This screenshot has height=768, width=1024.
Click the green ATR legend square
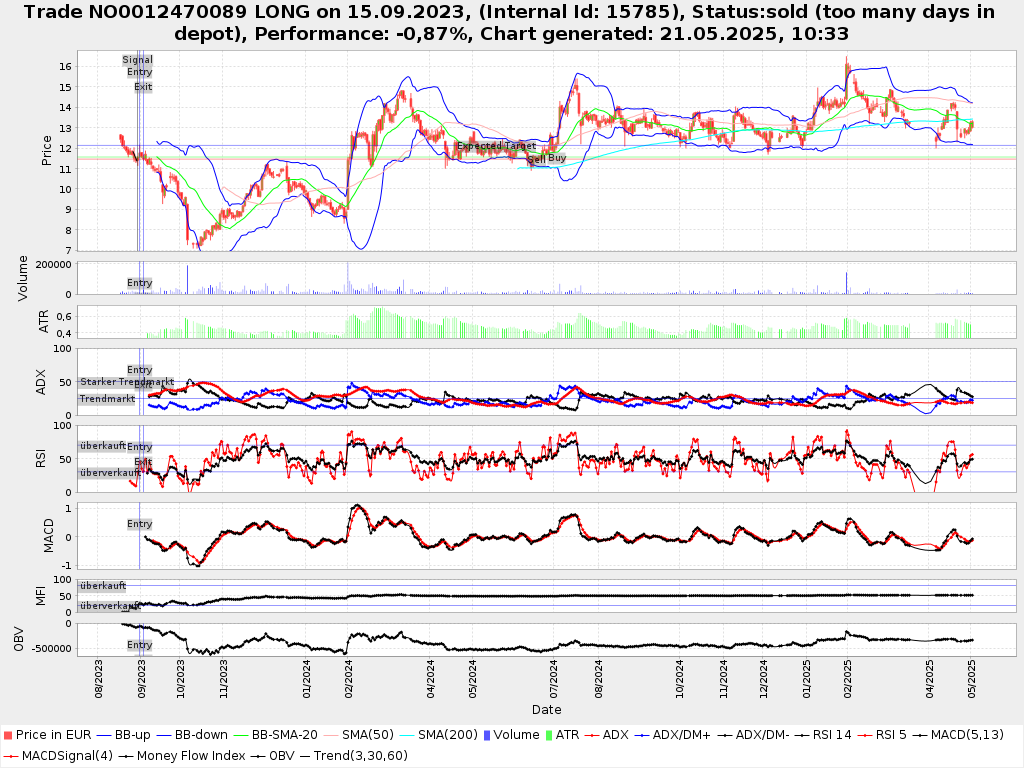[547, 735]
